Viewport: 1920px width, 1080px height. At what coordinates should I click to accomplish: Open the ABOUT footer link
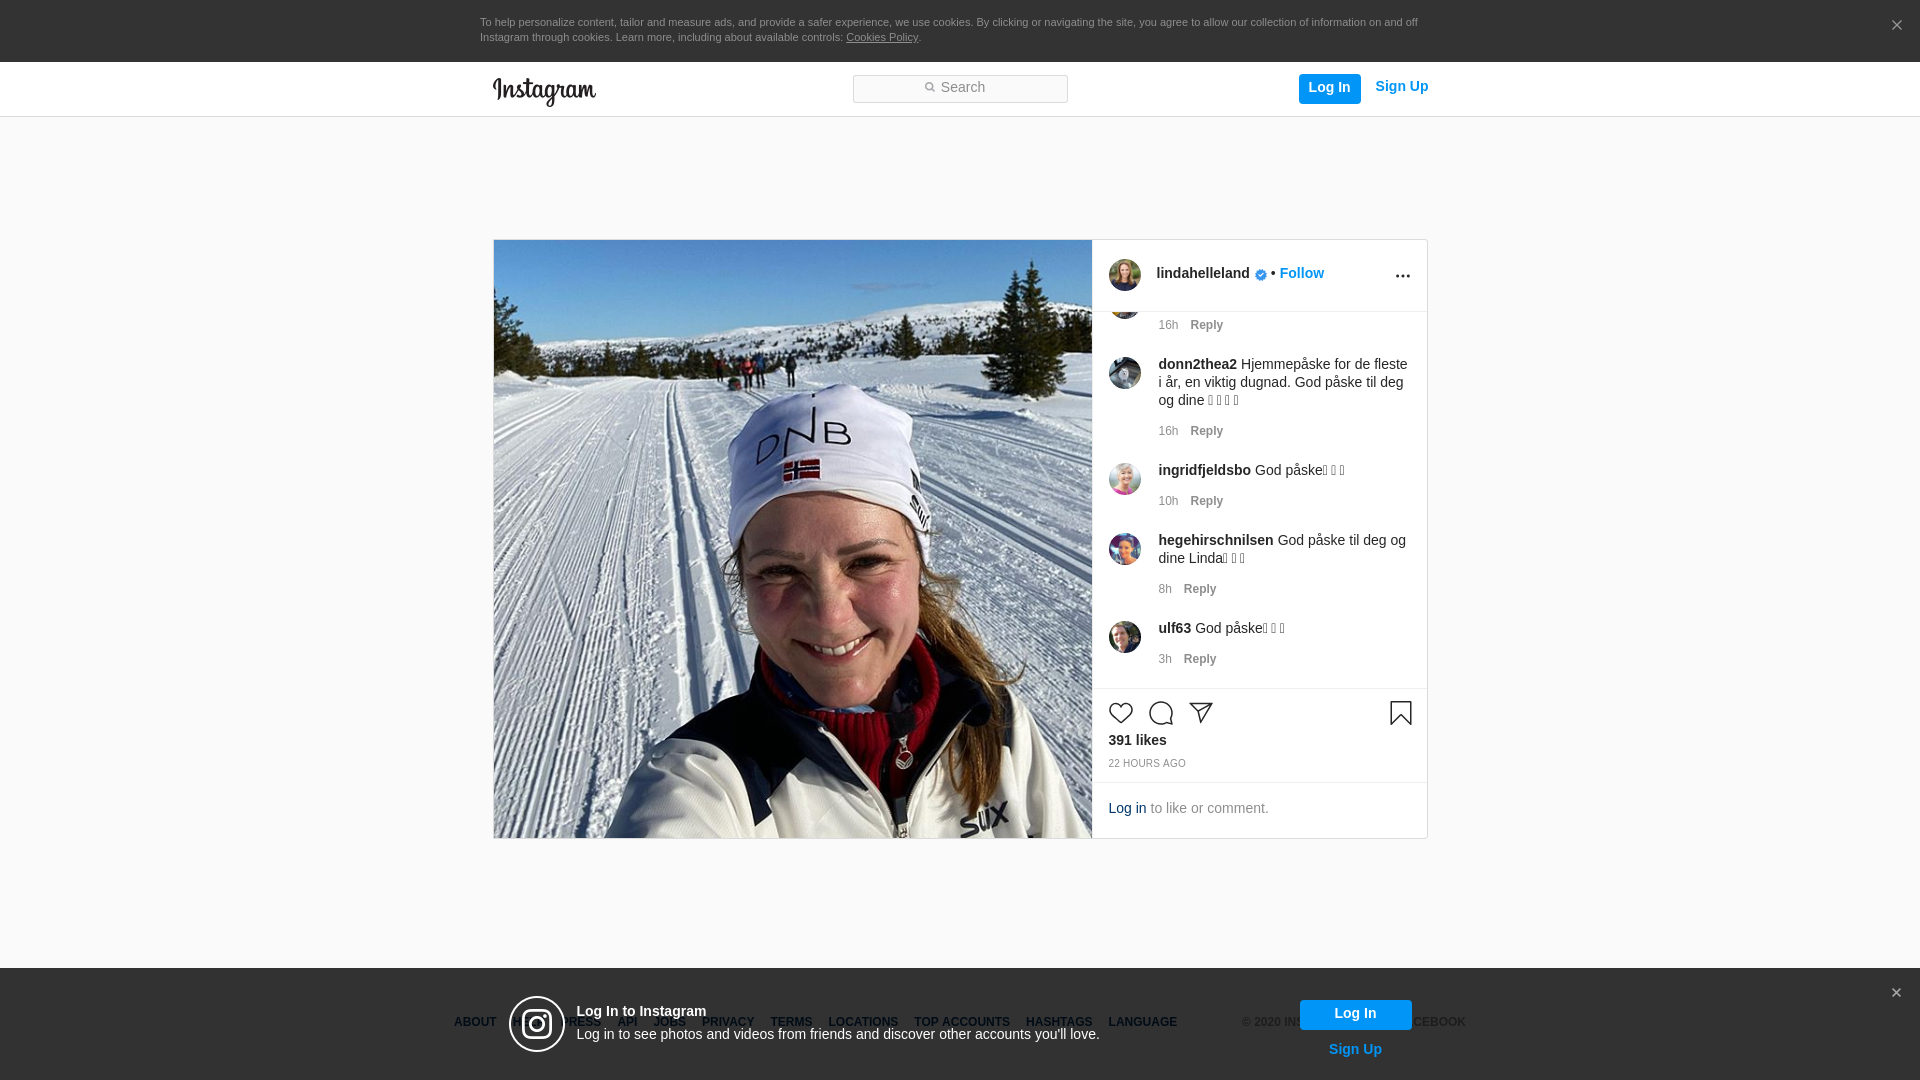pos(474,1022)
